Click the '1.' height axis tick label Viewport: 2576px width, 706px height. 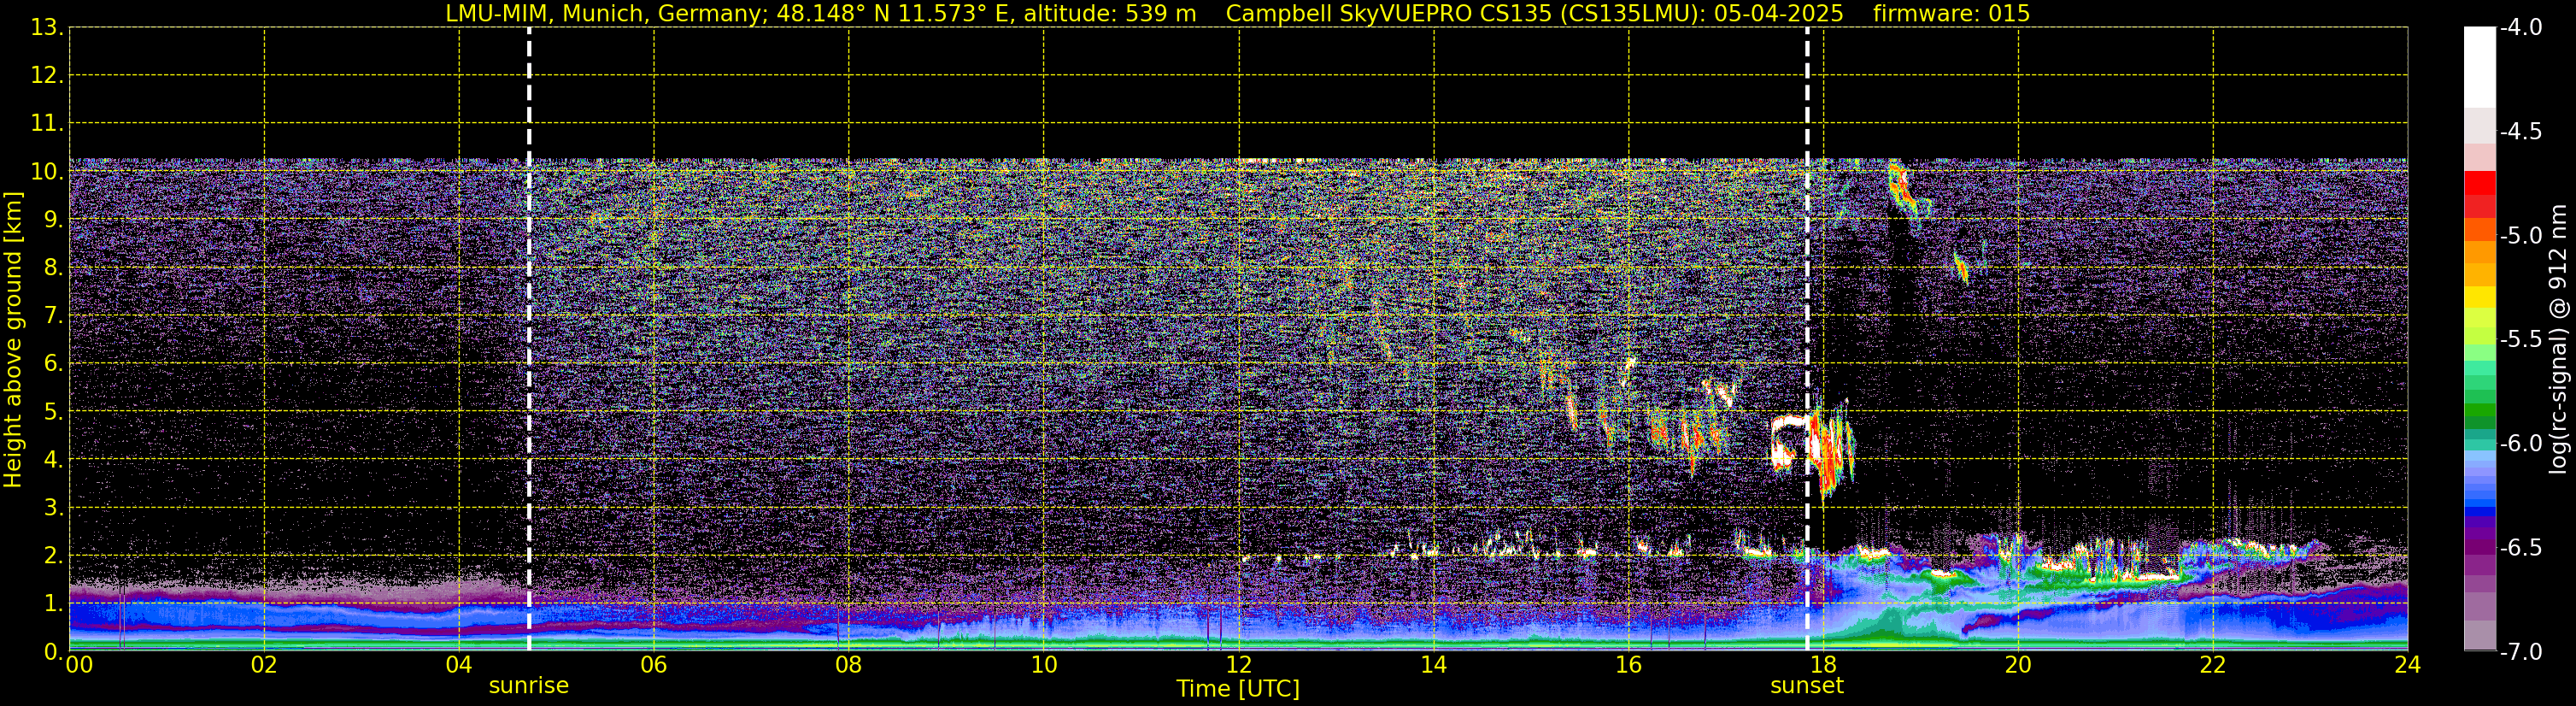[x=54, y=603]
